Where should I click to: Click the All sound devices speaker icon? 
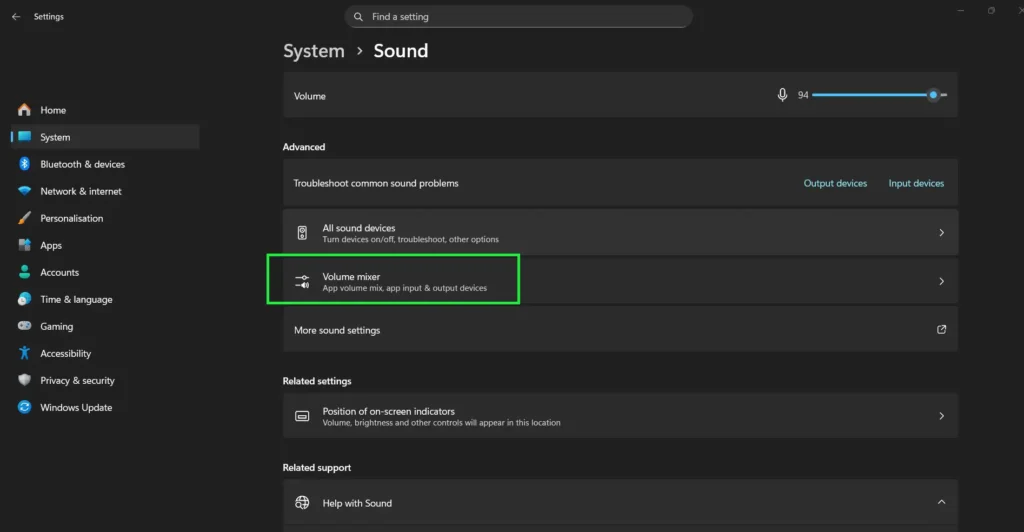pos(302,232)
